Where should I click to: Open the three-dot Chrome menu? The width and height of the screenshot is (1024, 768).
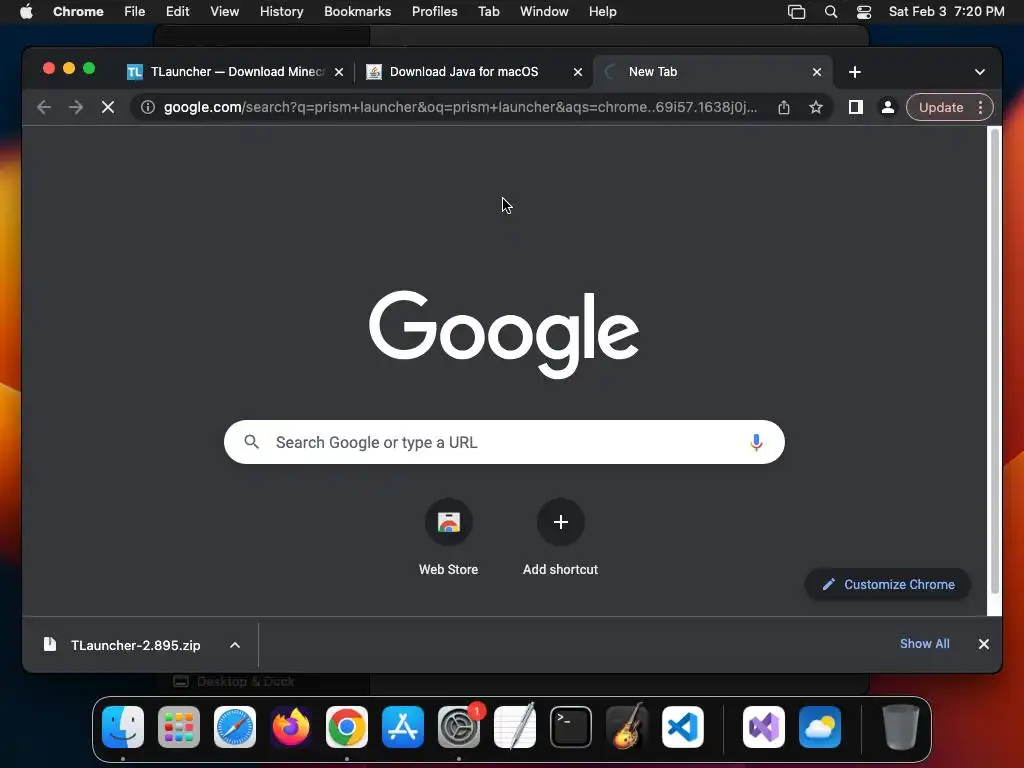point(980,107)
